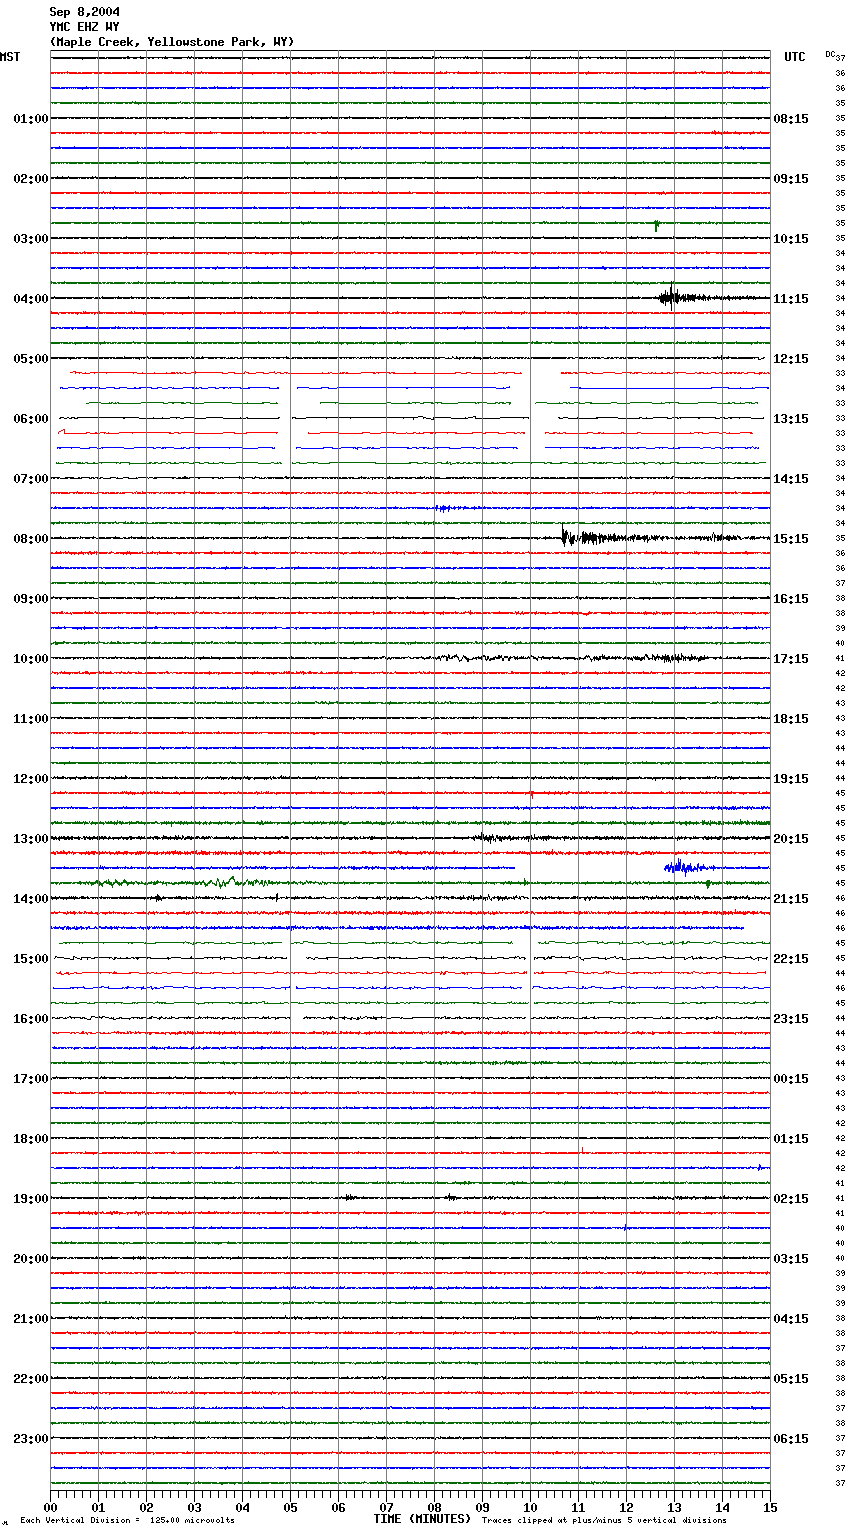850x1534 pixels.
Task: Select the '14:00' MST time label
Action: point(31,899)
